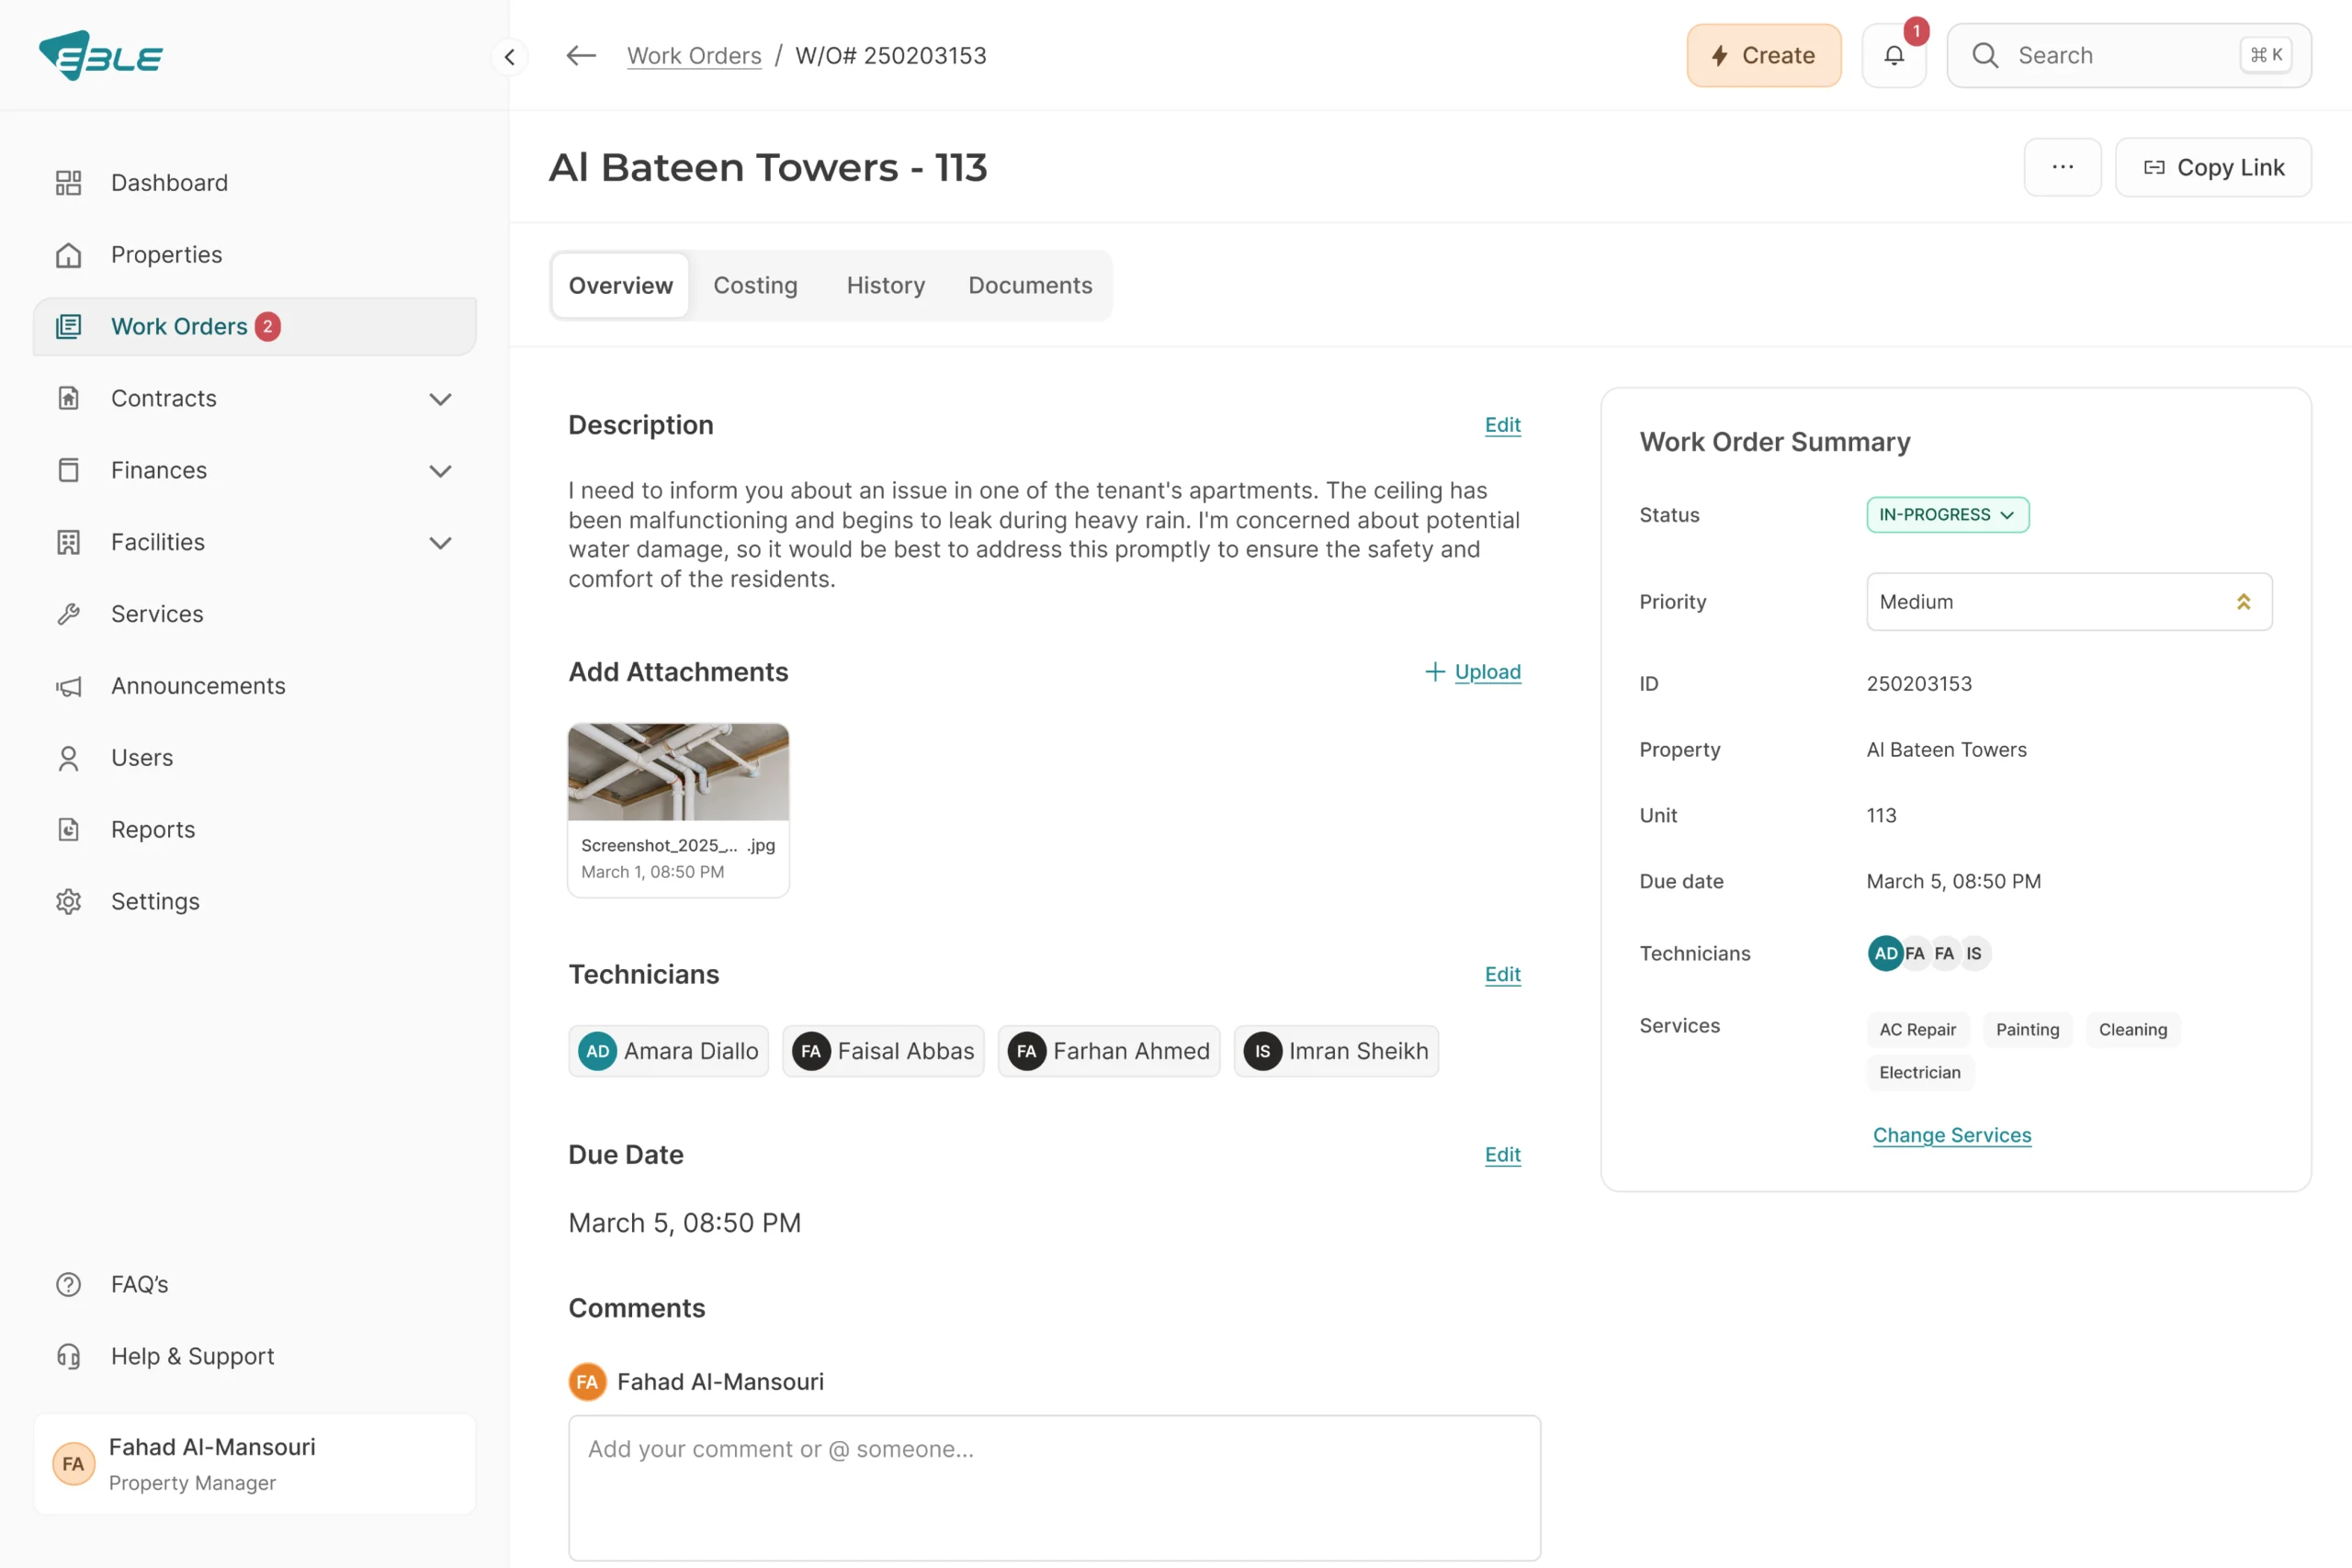
Task: Open Settings gear in sidebar
Action: pyautogui.click(x=155, y=901)
